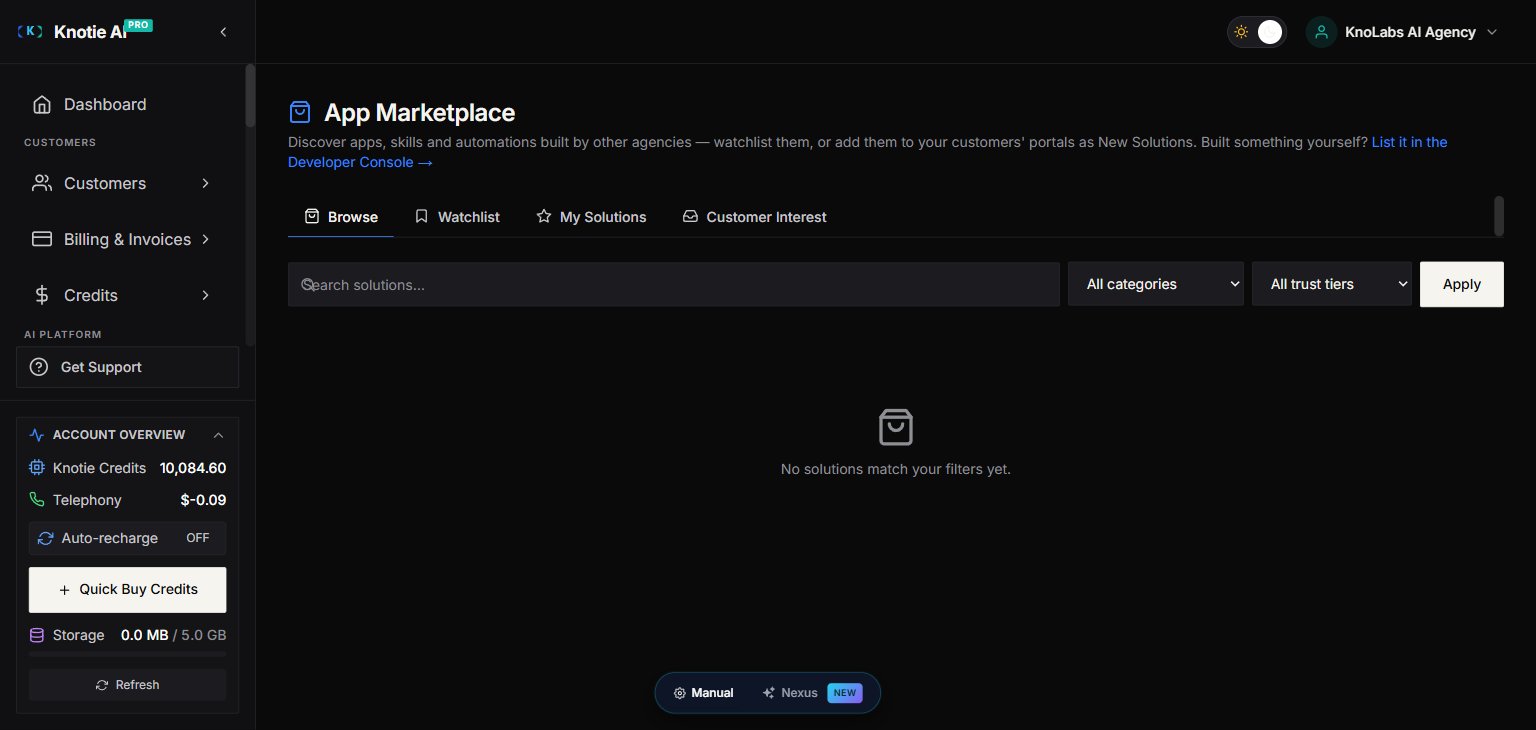Screen dimensions: 1536x730
Task: Click the My Solutions star icon
Action: point(544,216)
